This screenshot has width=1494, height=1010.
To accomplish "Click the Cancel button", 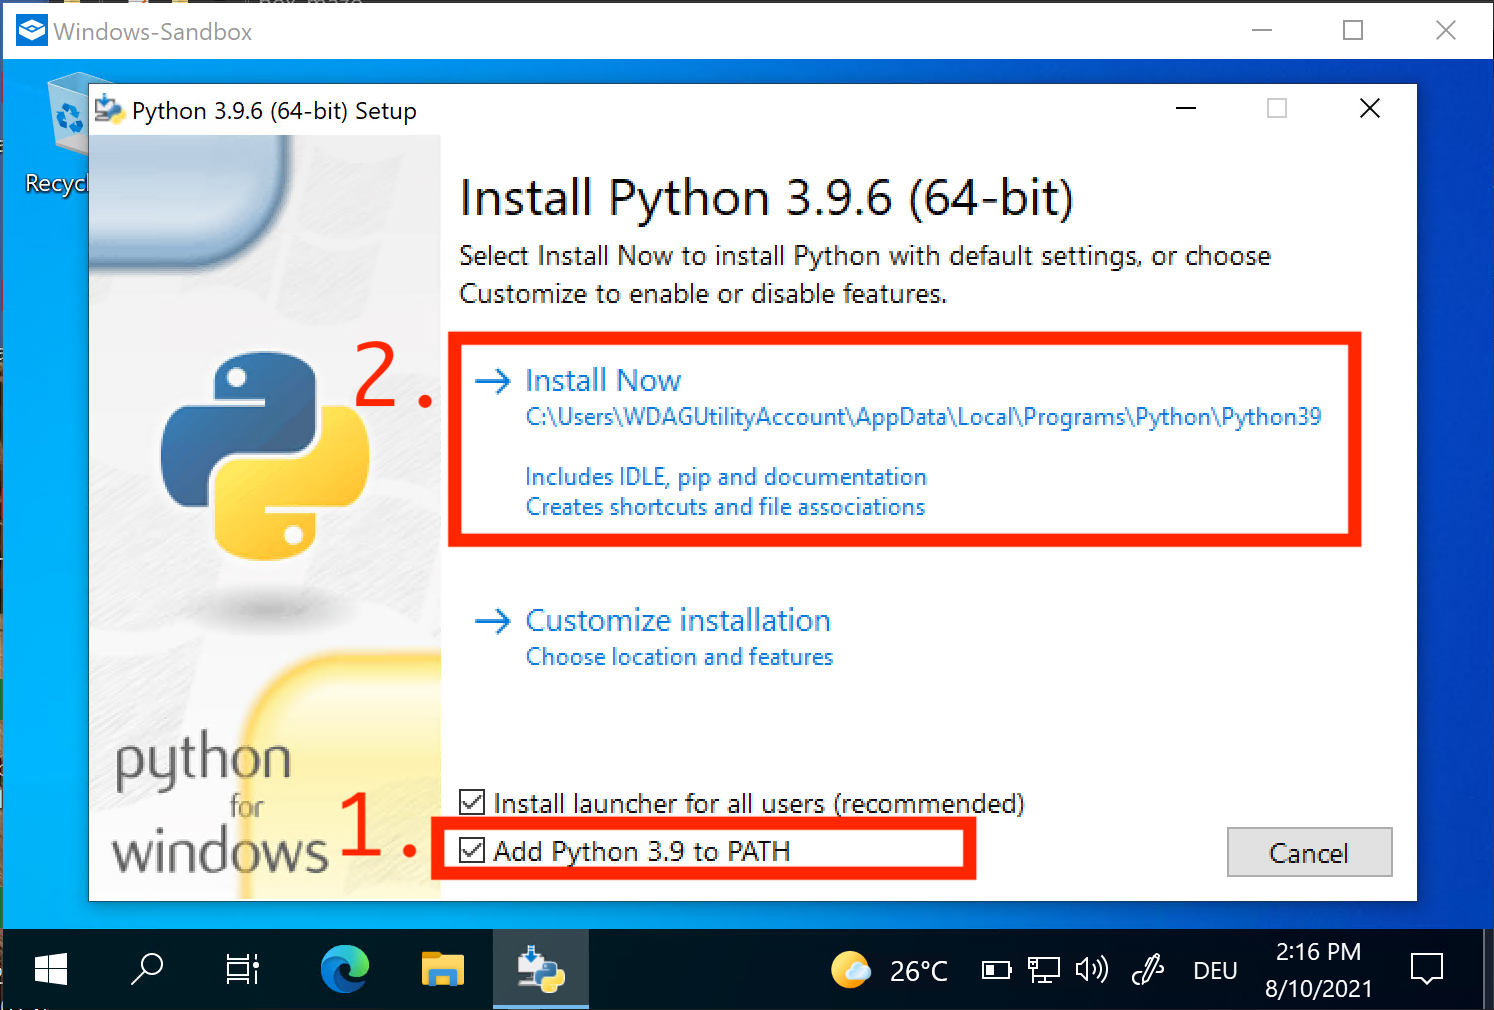I will click(1309, 852).
